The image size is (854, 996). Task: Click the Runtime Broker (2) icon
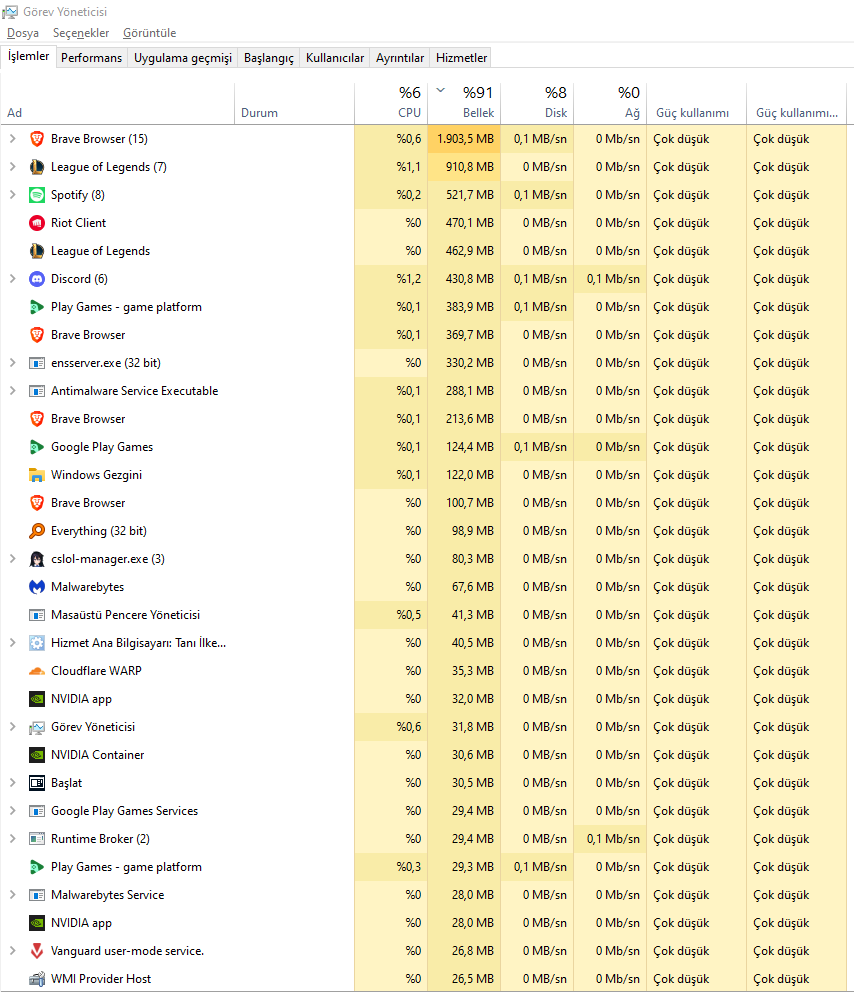click(x=37, y=839)
